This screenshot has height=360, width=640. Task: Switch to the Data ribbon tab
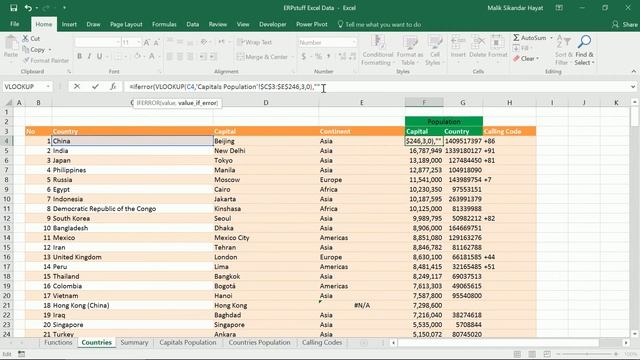click(x=193, y=24)
